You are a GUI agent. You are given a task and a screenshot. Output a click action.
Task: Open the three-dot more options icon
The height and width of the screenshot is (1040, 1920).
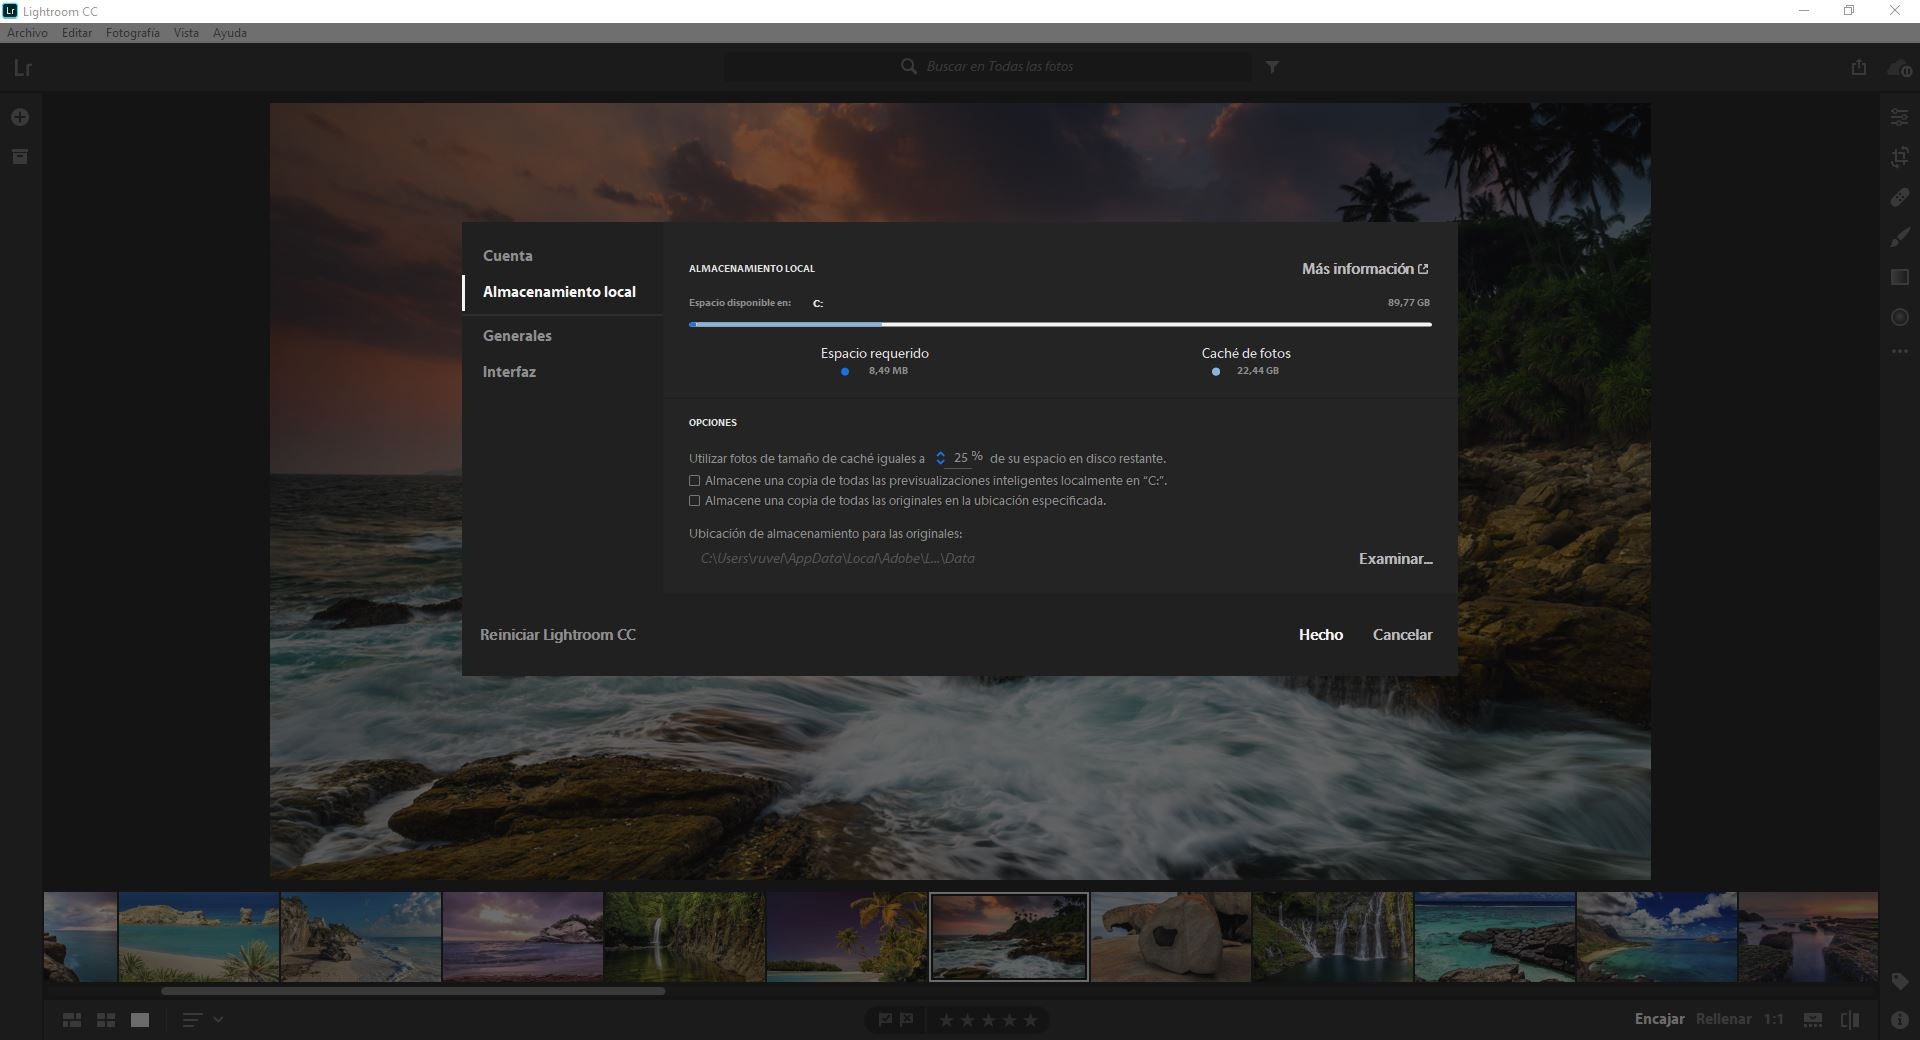(x=1900, y=352)
